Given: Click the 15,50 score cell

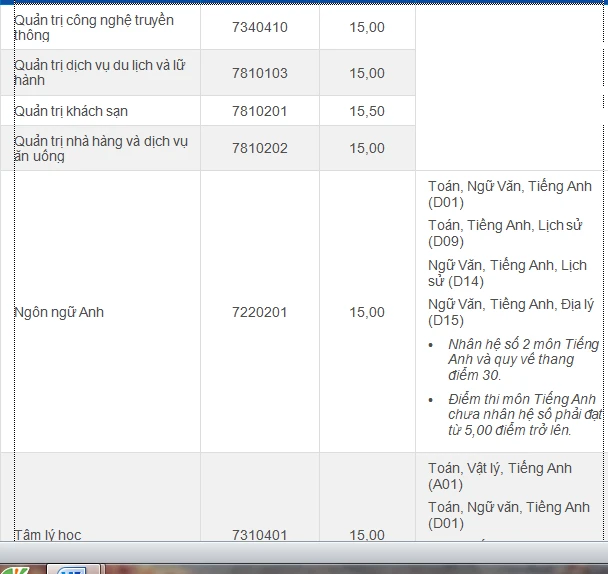Looking at the screenshot, I should point(366,111).
